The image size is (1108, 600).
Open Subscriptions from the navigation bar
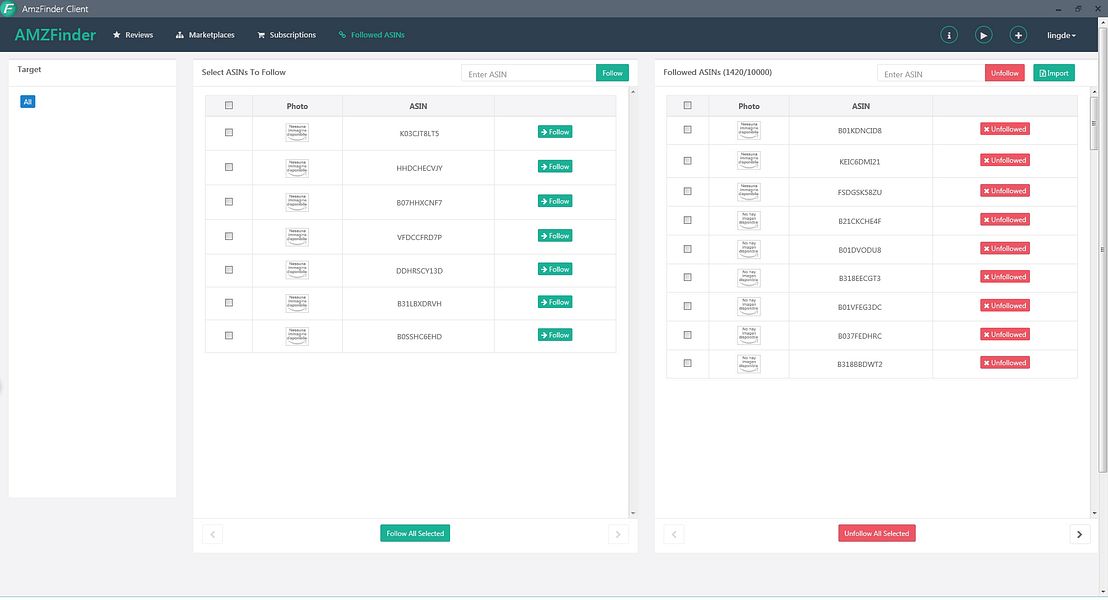click(286, 35)
